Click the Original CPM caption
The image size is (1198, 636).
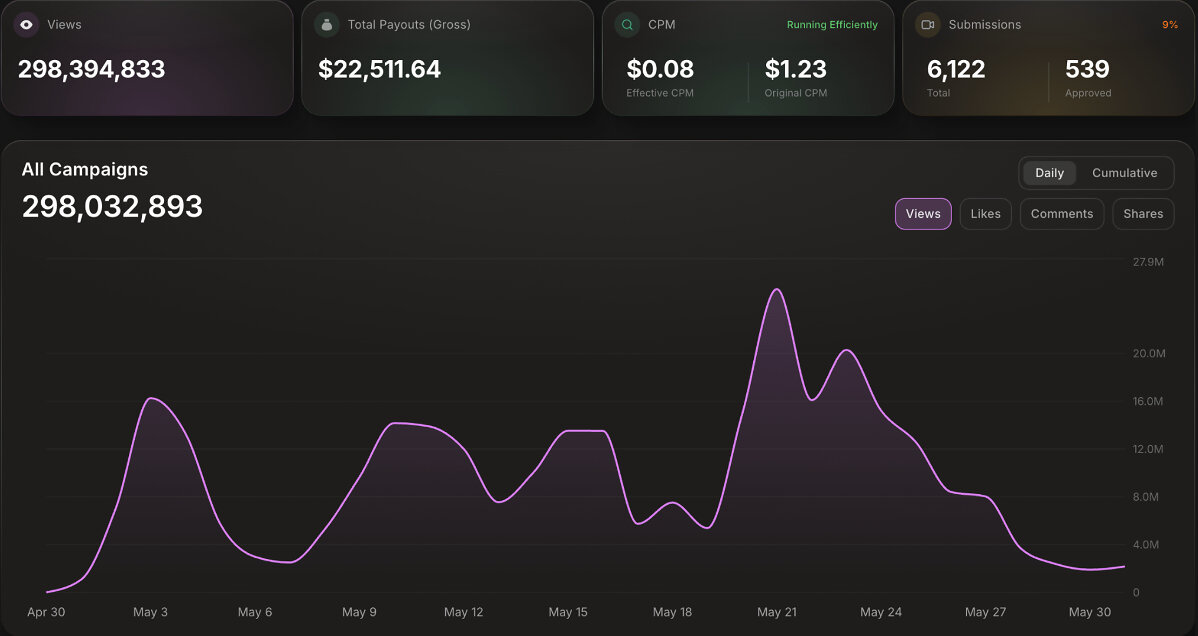[795, 93]
